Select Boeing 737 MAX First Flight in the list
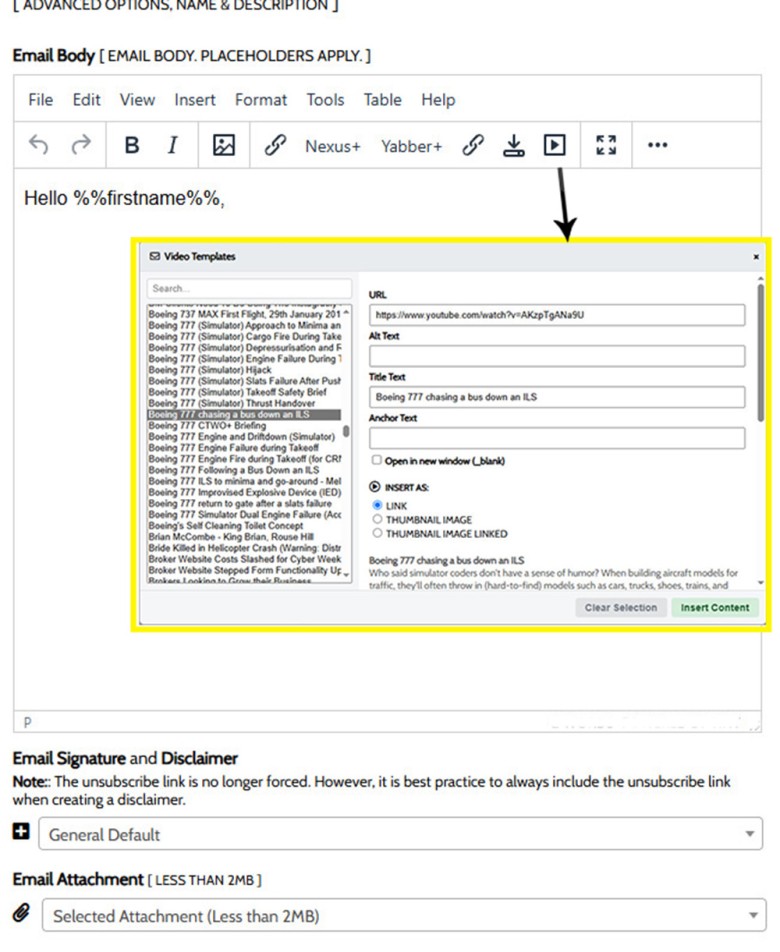Viewport: 780px width, 952px height. coord(244,314)
